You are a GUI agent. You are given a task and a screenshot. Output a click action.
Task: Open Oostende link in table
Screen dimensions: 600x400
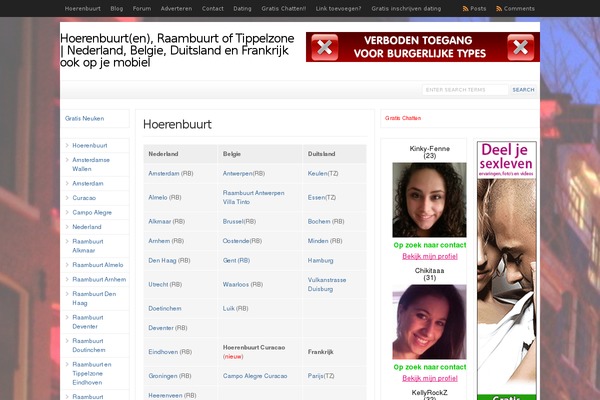(x=236, y=241)
